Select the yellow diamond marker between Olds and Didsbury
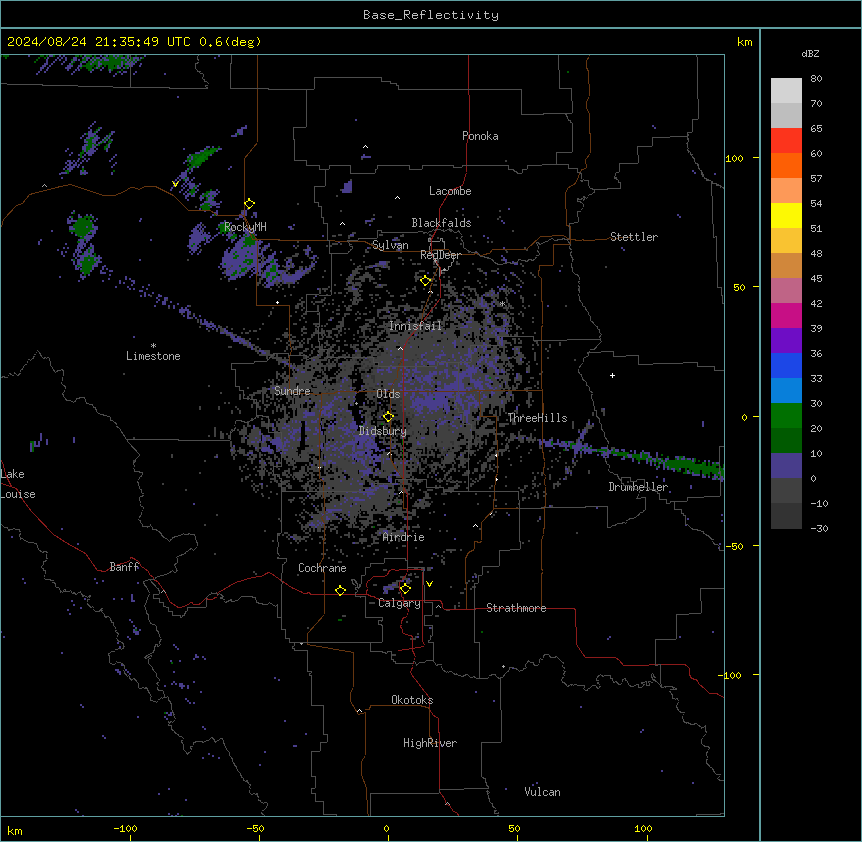The image size is (862, 842). (388, 417)
